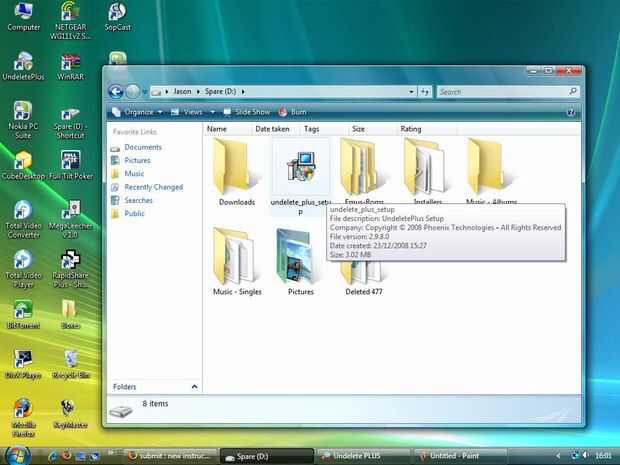The image size is (620, 465).
Task: Open the MegaLeecher desktop shortcut
Action: tap(70, 219)
